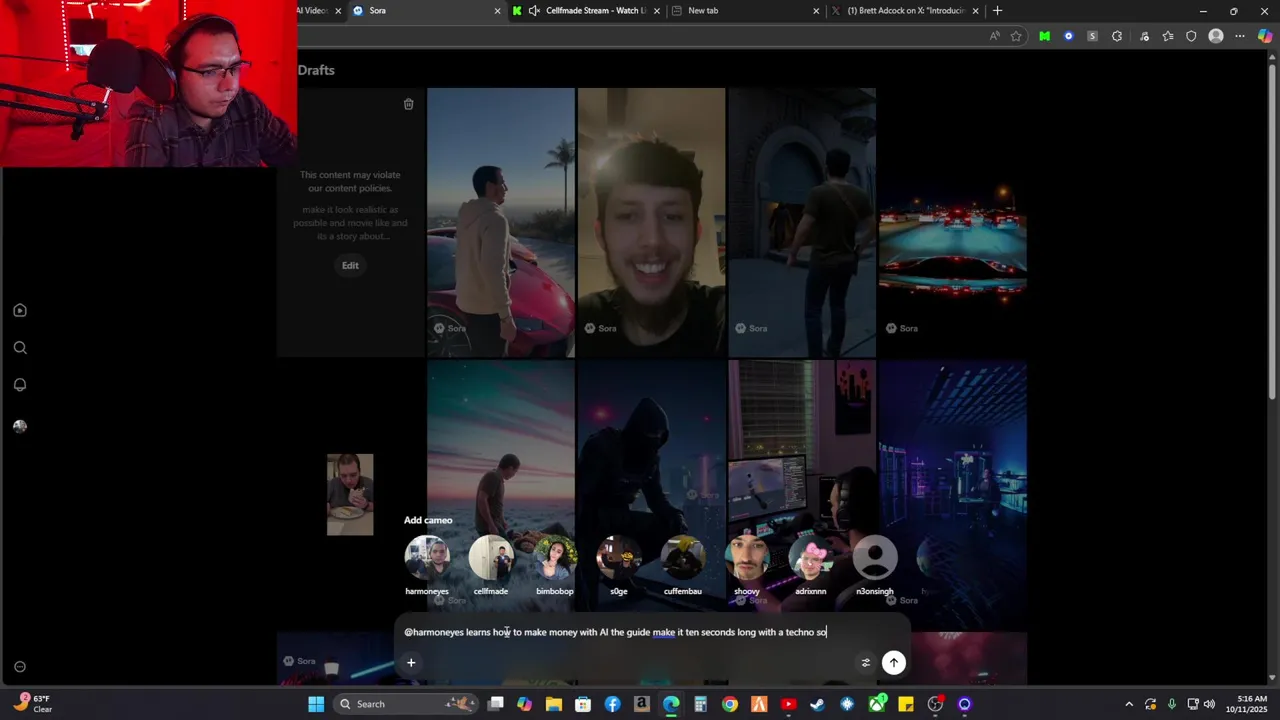Switch to the Cellfmade Stream tab

pos(587,11)
